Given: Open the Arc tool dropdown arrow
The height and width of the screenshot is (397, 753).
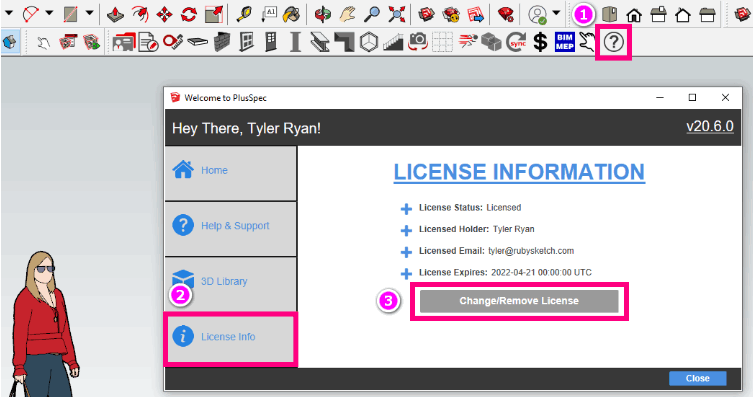Looking at the screenshot, I should pos(49,13).
